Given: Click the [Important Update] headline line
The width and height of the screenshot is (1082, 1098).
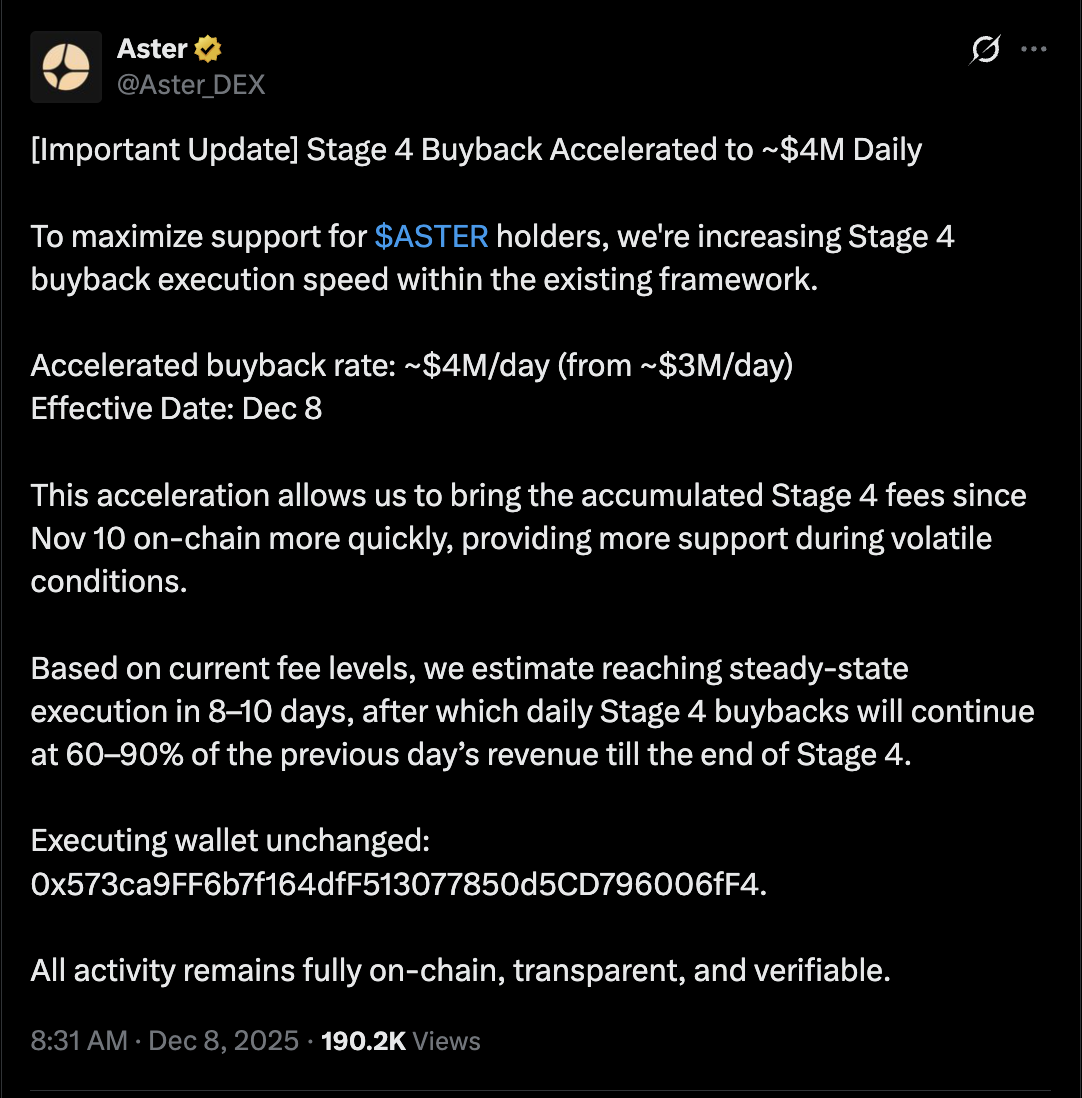Looking at the screenshot, I should click(476, 150).
